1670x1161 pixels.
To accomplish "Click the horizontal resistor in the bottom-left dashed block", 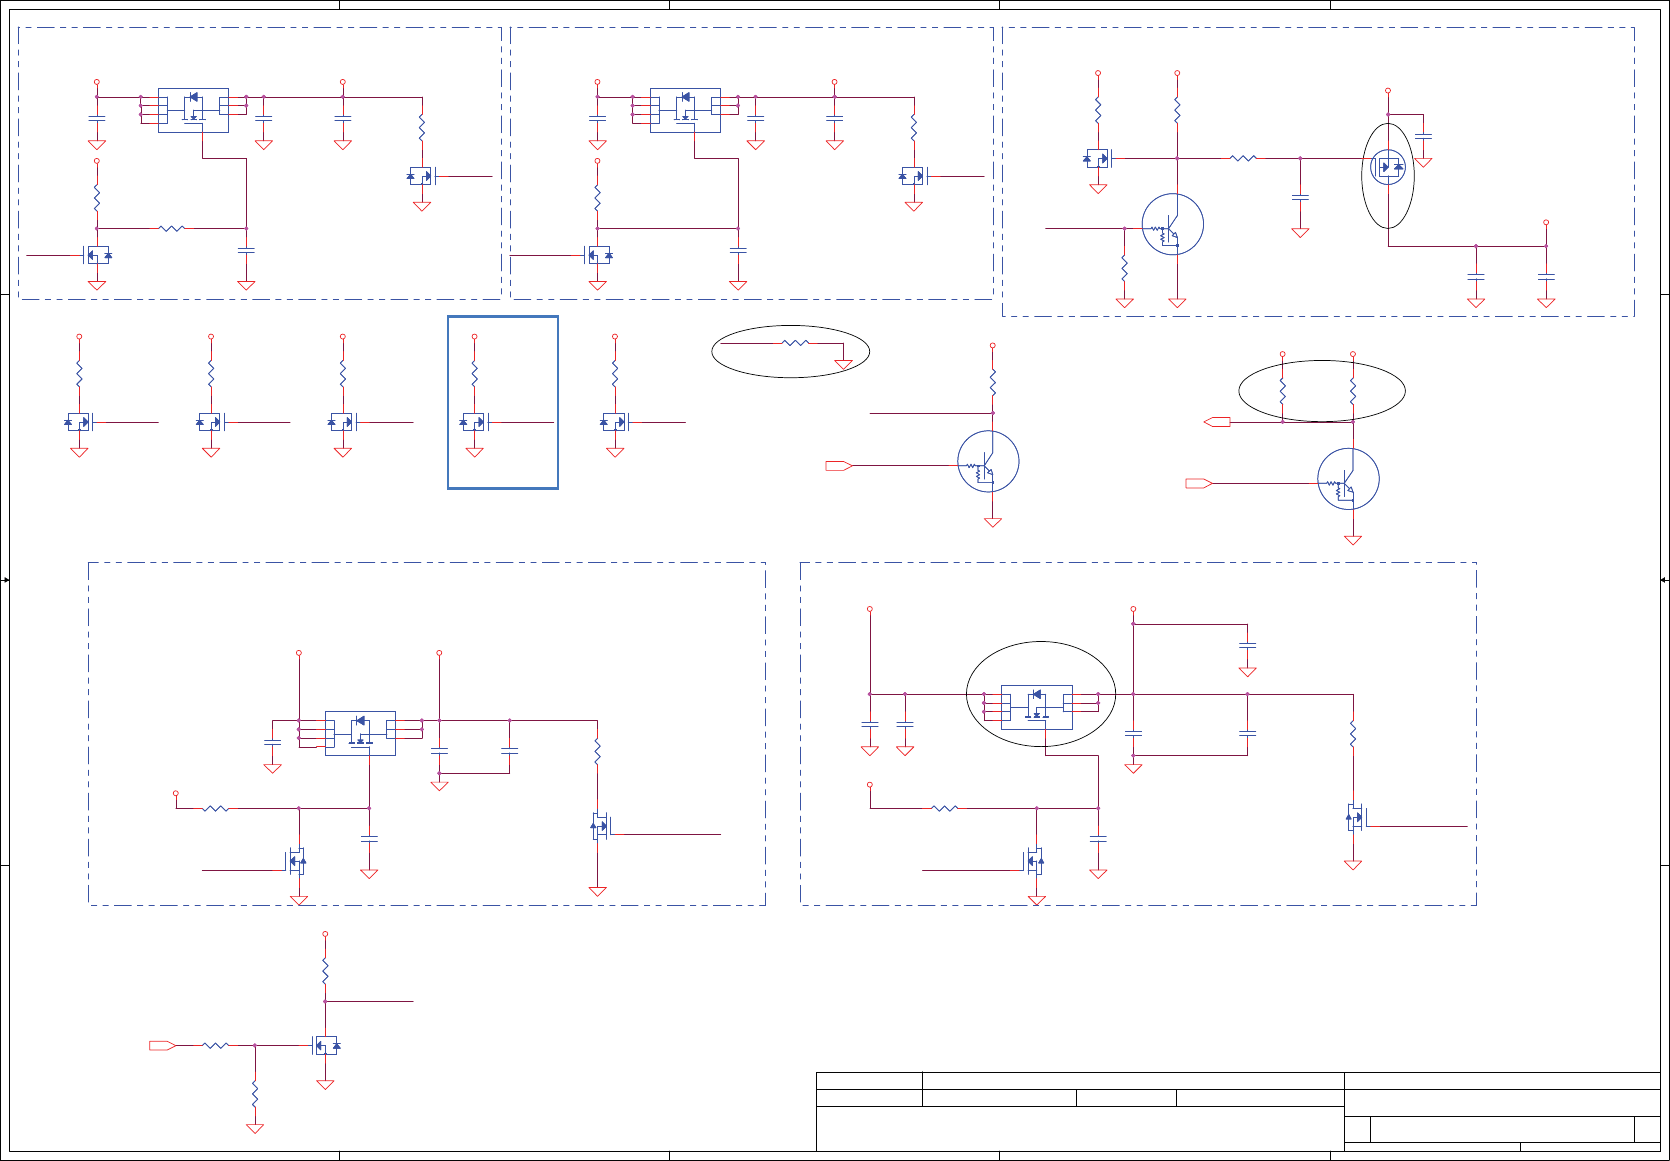I will tap(216, 808).
